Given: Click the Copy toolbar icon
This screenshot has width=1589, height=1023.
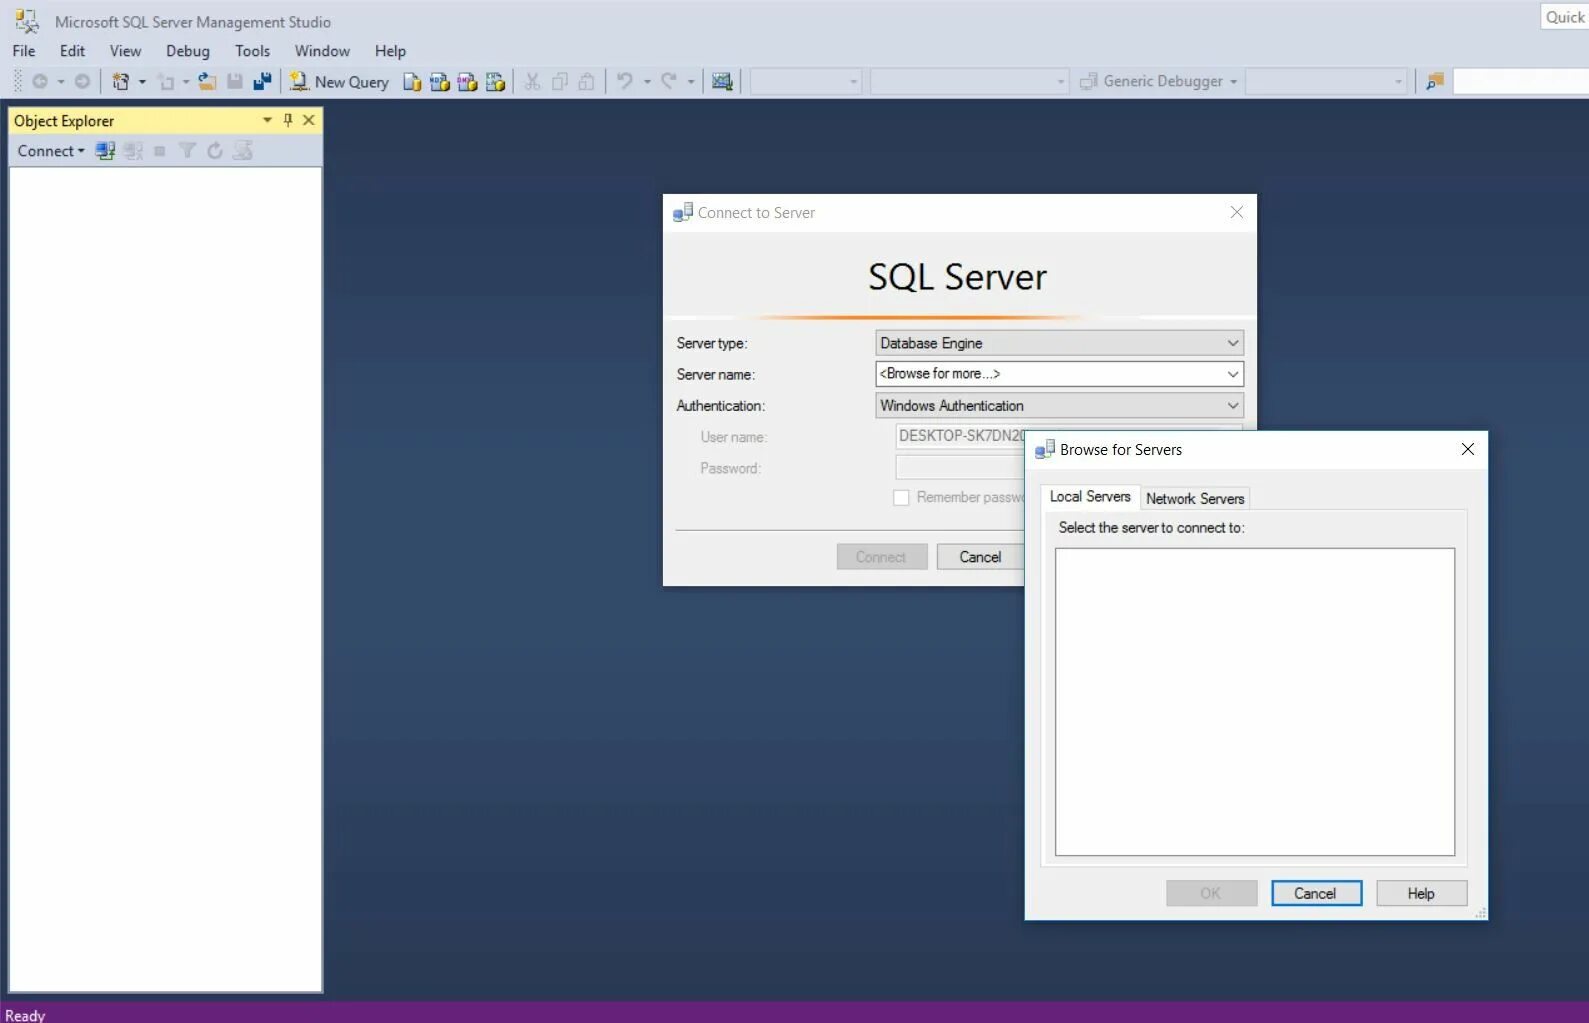Looking at the screenshot, I should coord(560,82).
